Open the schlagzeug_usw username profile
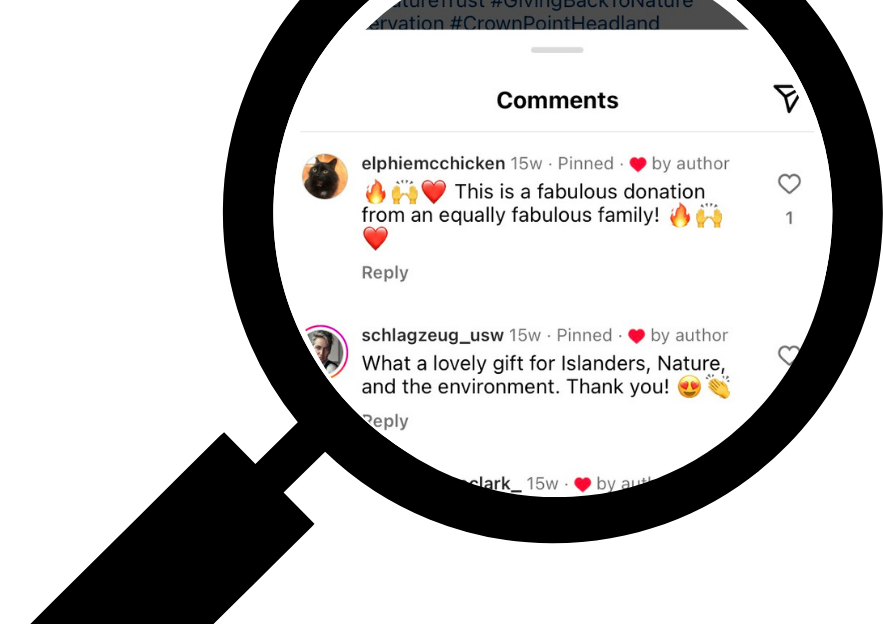883x624 pixels. point(432,335)
